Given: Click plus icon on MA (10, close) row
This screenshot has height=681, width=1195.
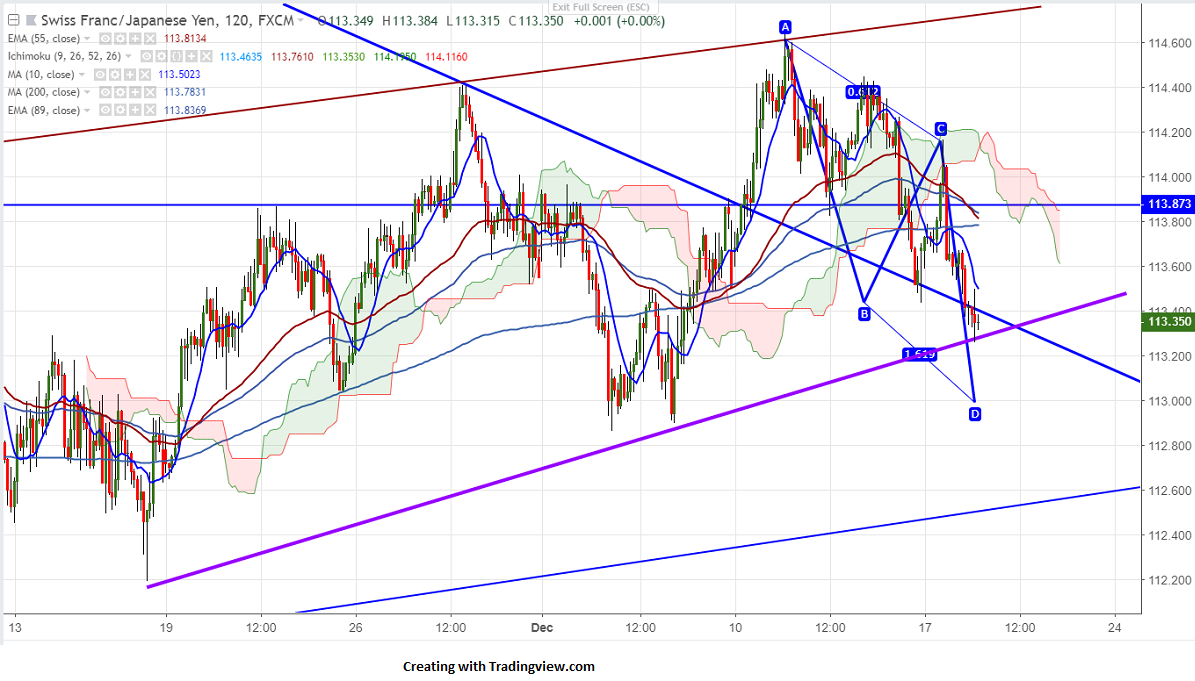Looking at the screenshot, I should point(130,75).
